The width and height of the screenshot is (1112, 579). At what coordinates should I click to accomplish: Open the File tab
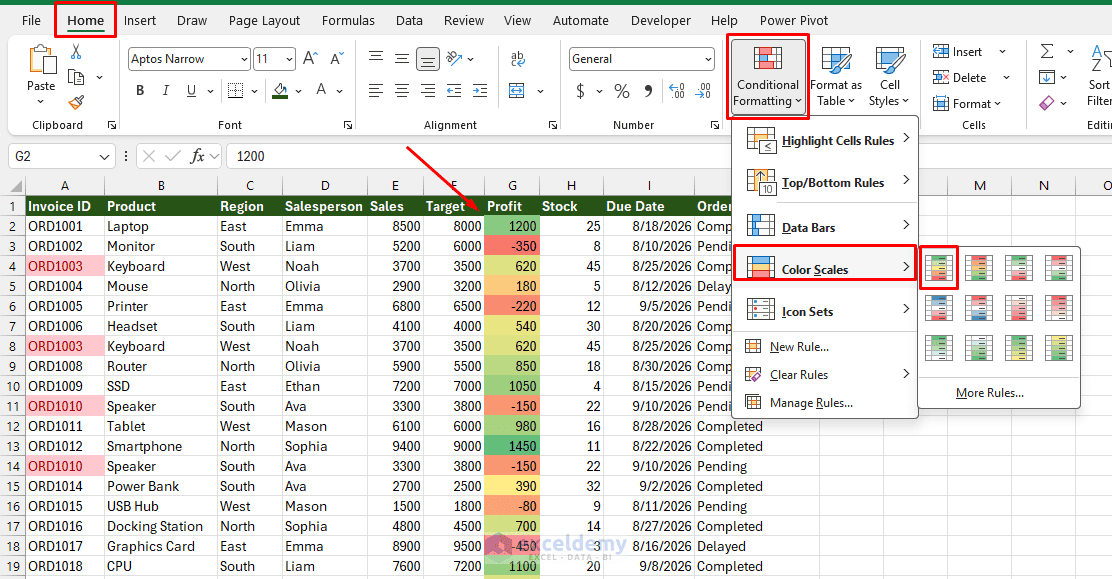(31, 21)
